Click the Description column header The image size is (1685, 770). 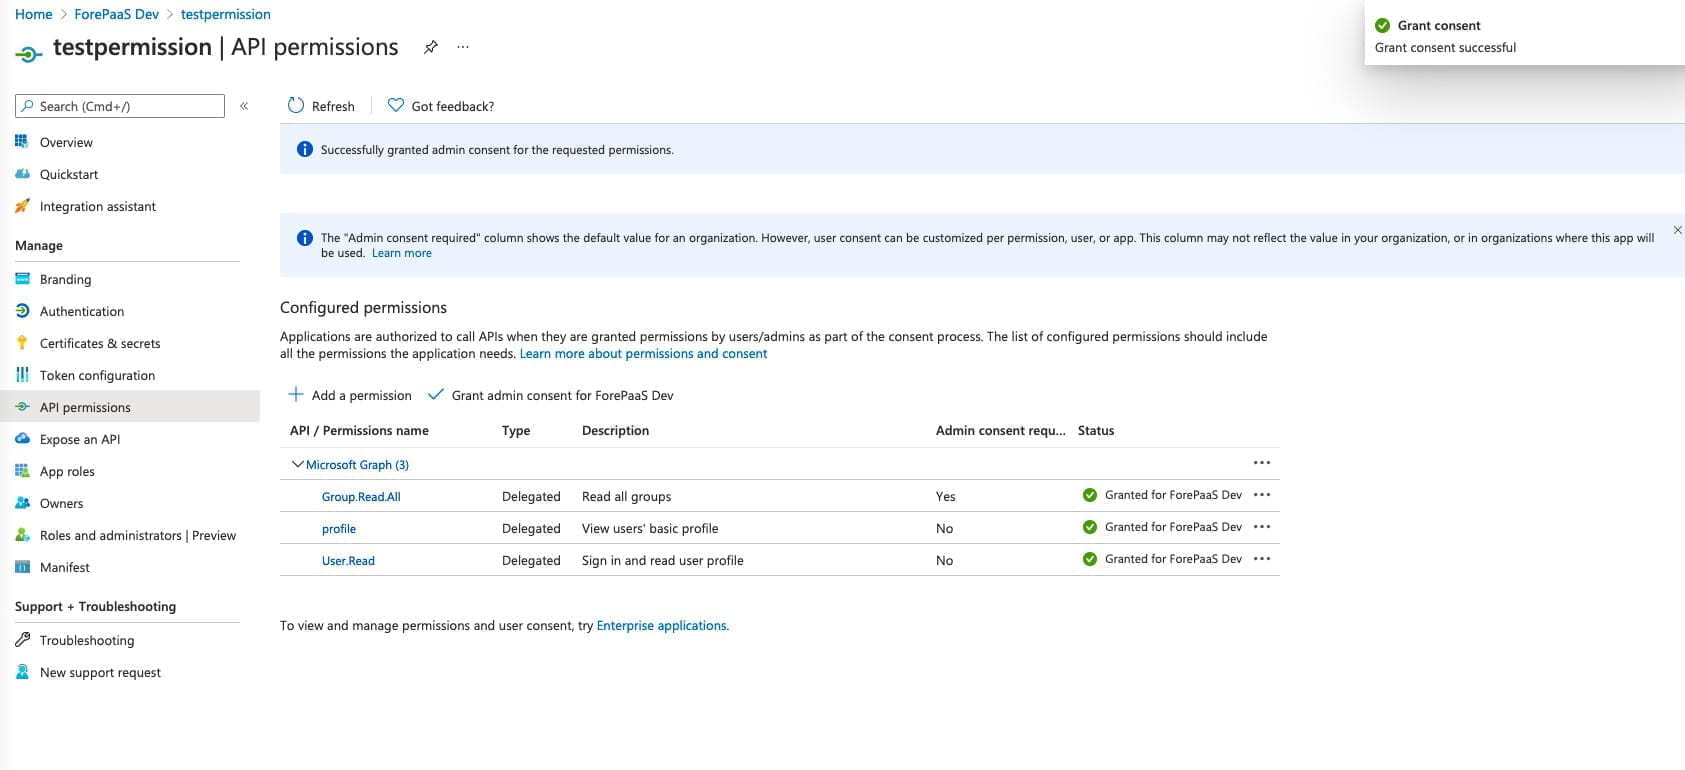(x=615, y=431)
